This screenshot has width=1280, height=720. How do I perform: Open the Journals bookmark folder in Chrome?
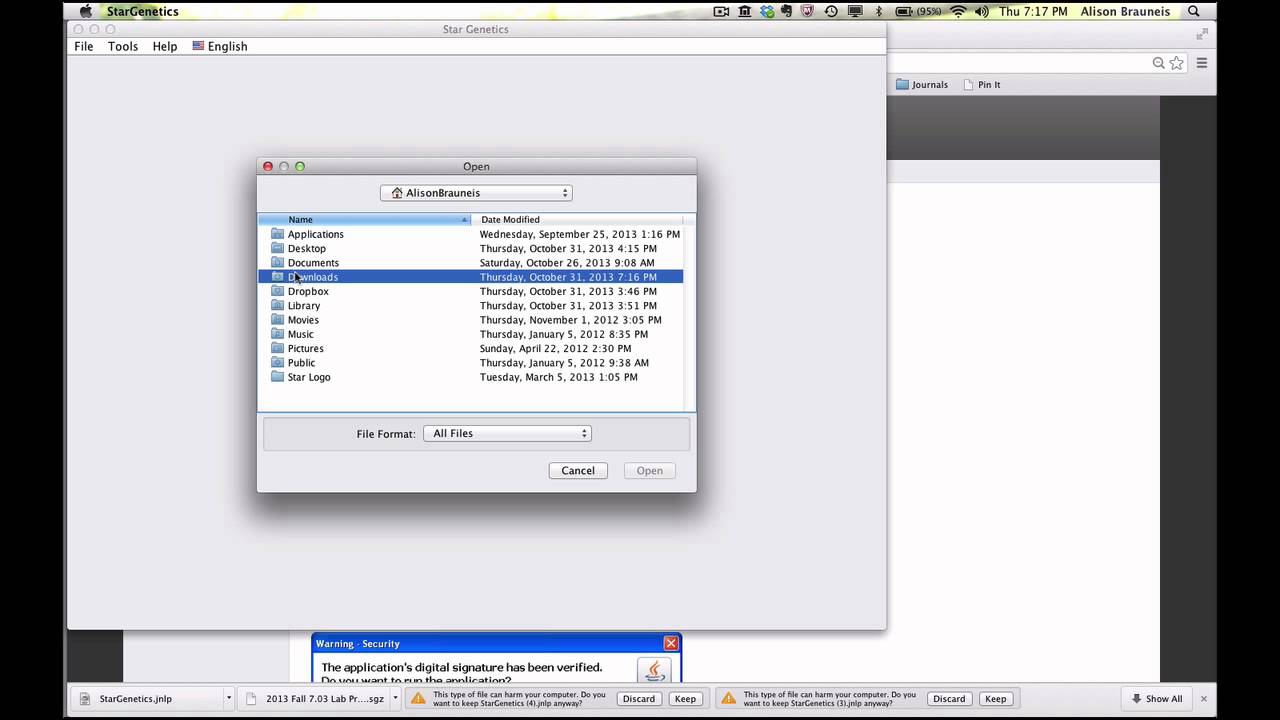coord(922,85)
